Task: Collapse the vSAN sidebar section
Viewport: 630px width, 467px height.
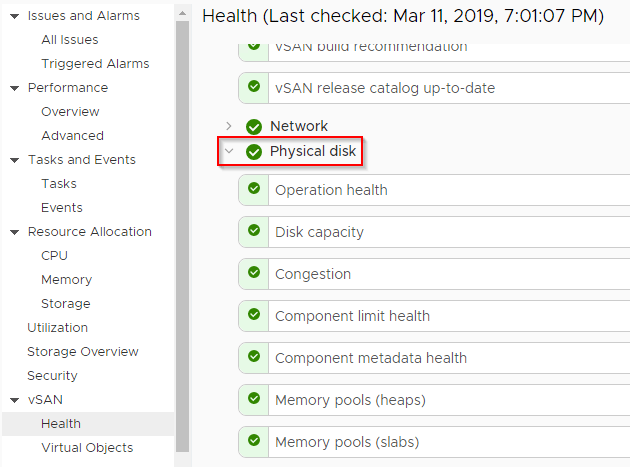Action: [x=14, y=400]
